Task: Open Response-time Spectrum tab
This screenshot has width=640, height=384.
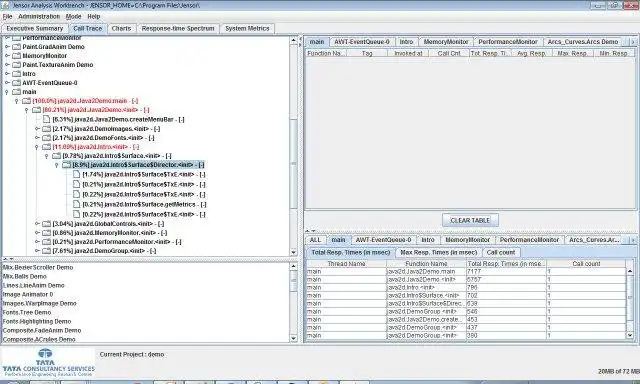Action: tap(178, 29)
